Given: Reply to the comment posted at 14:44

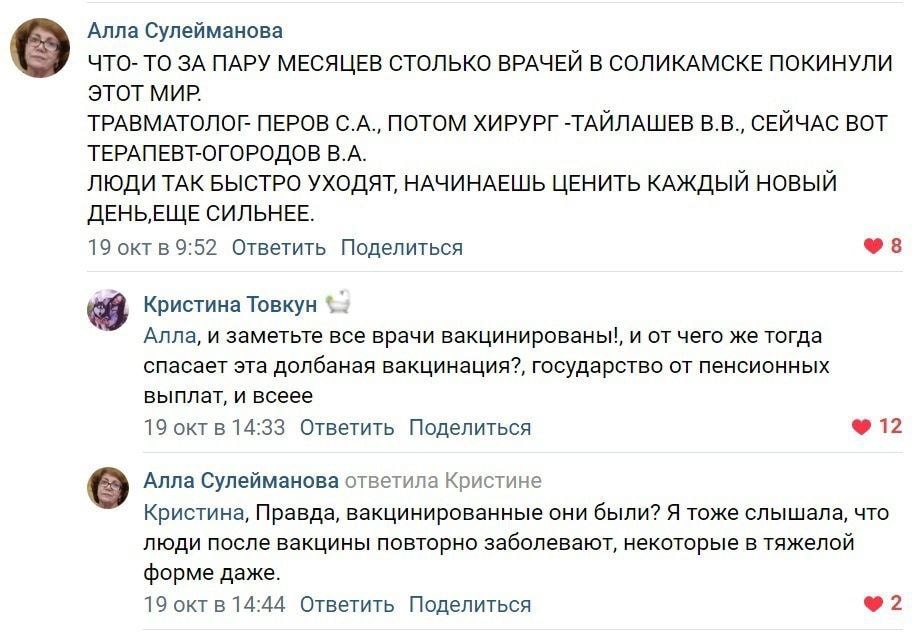Looking at the screenshot, I should coord(347,604).
